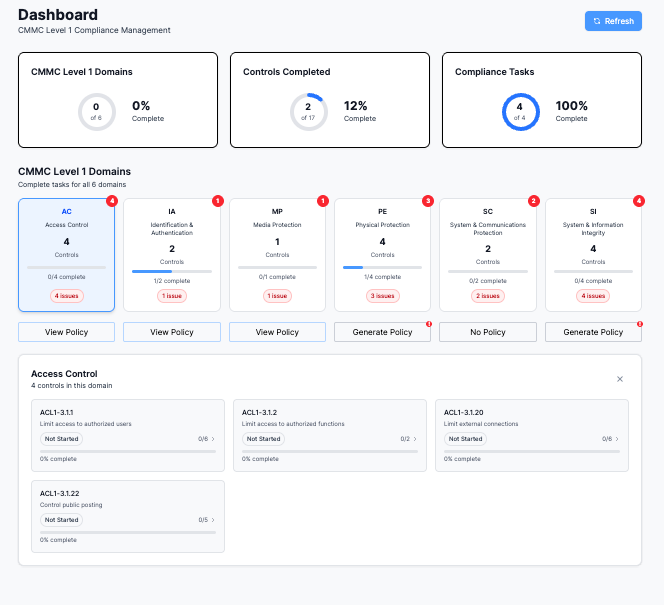Click No Policy button for SC

tap(488, 332)
